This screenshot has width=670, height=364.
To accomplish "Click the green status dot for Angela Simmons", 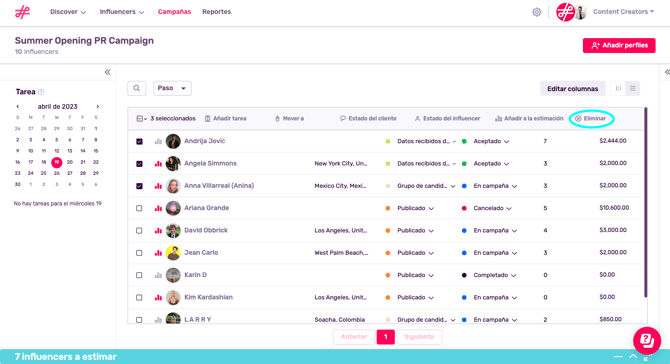I will pyautogui.click(x=464, y=164).
